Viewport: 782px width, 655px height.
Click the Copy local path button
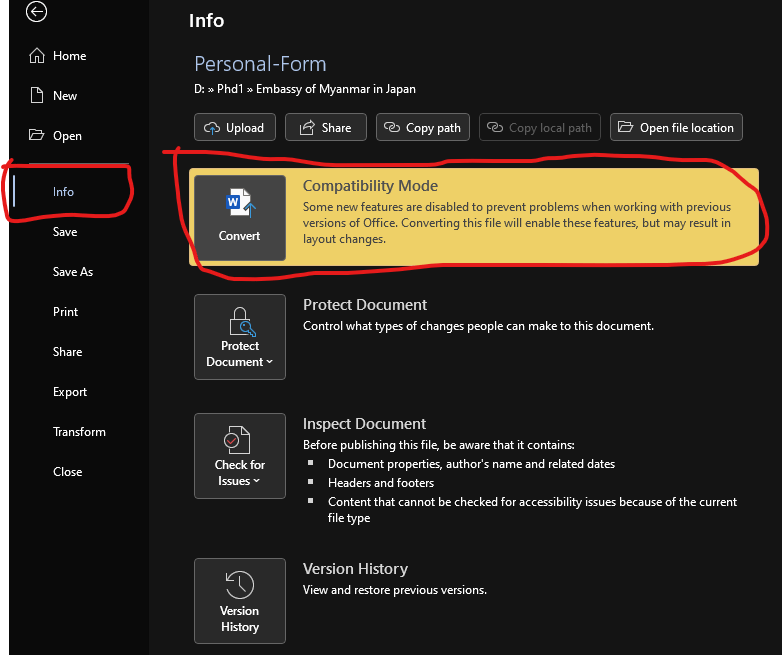(540, 128)
